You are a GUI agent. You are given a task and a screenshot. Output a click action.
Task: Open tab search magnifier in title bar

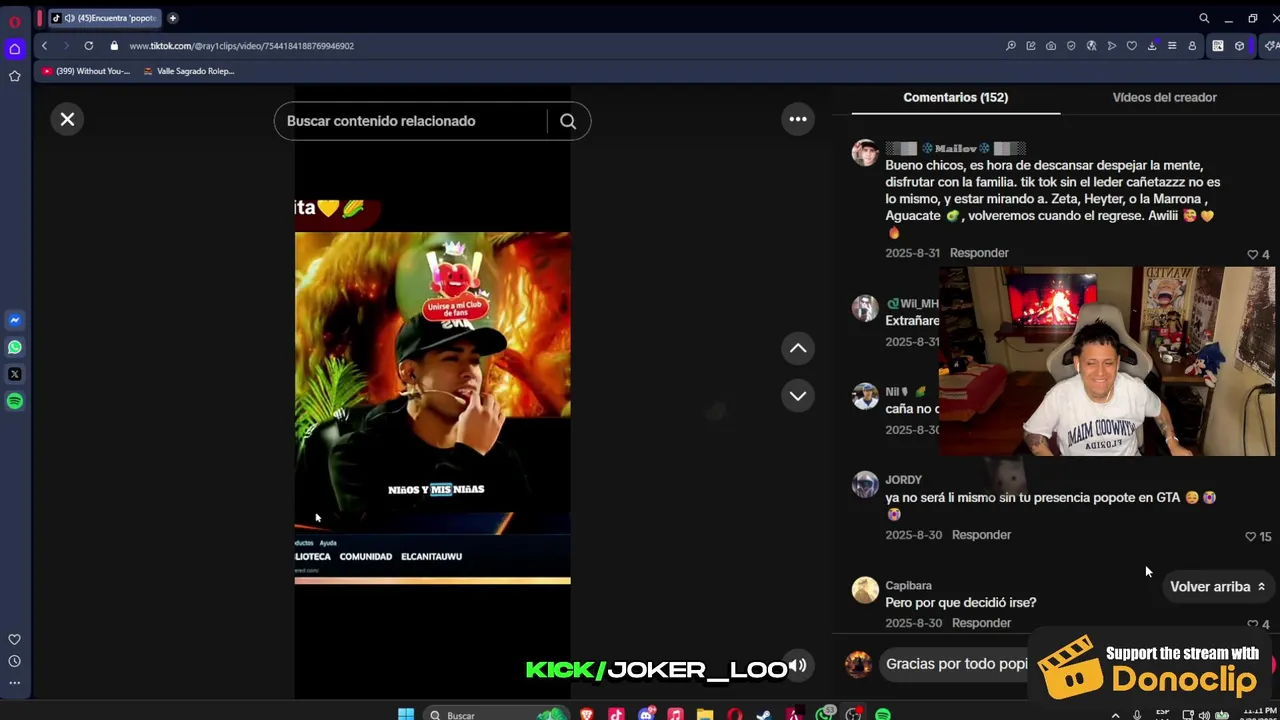tap(1204, 18)
